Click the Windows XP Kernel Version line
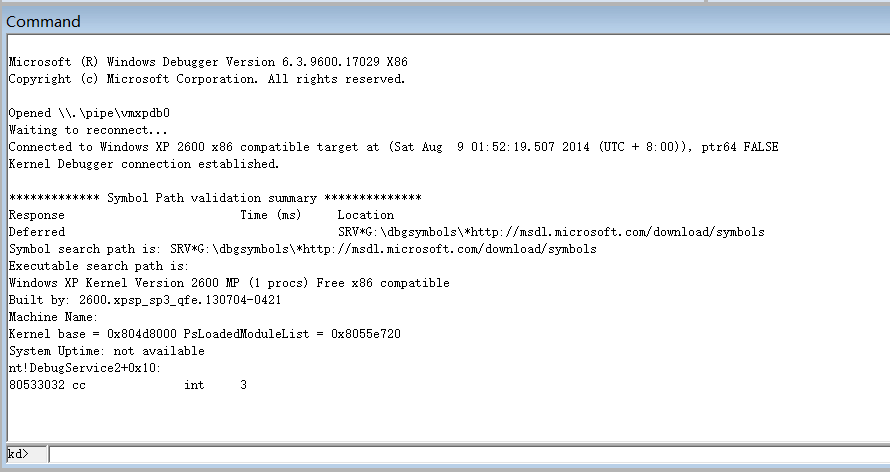 (229, 283)
